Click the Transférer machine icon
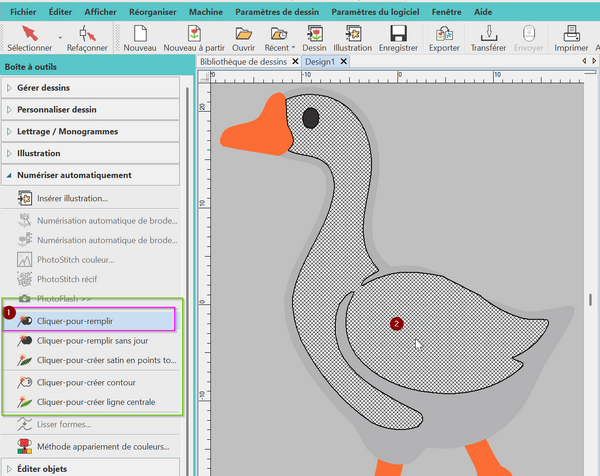Viewport: 600px width, 476px height. pos(487,37)
